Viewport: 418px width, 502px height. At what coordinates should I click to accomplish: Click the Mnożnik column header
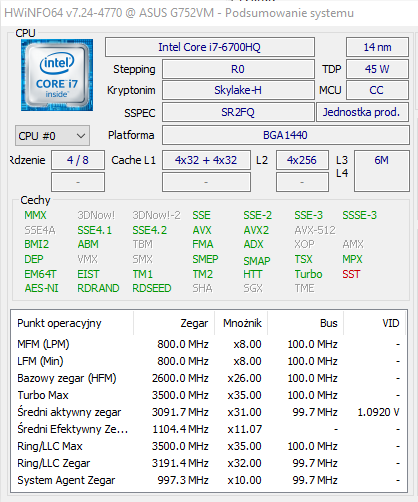pyautogui.click(x=241, y=323)
